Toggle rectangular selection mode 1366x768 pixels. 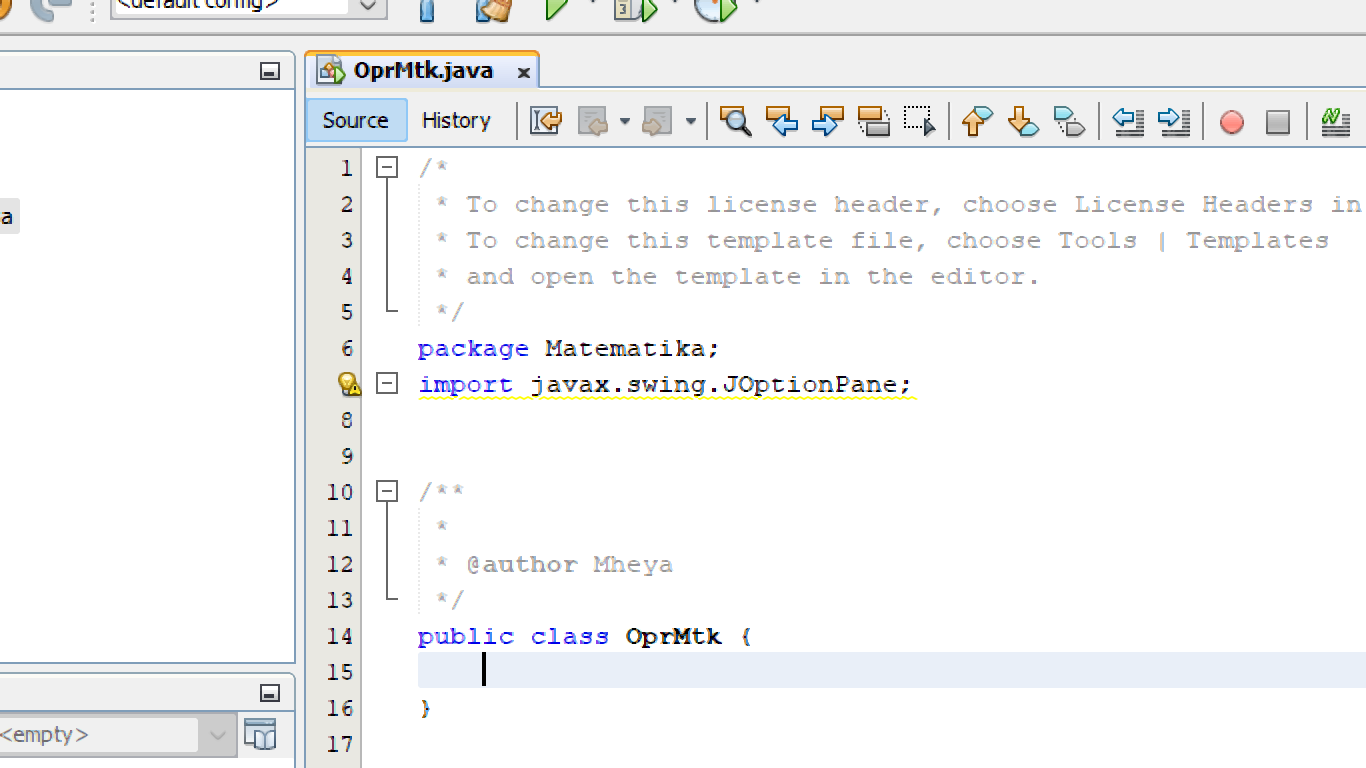918,121
